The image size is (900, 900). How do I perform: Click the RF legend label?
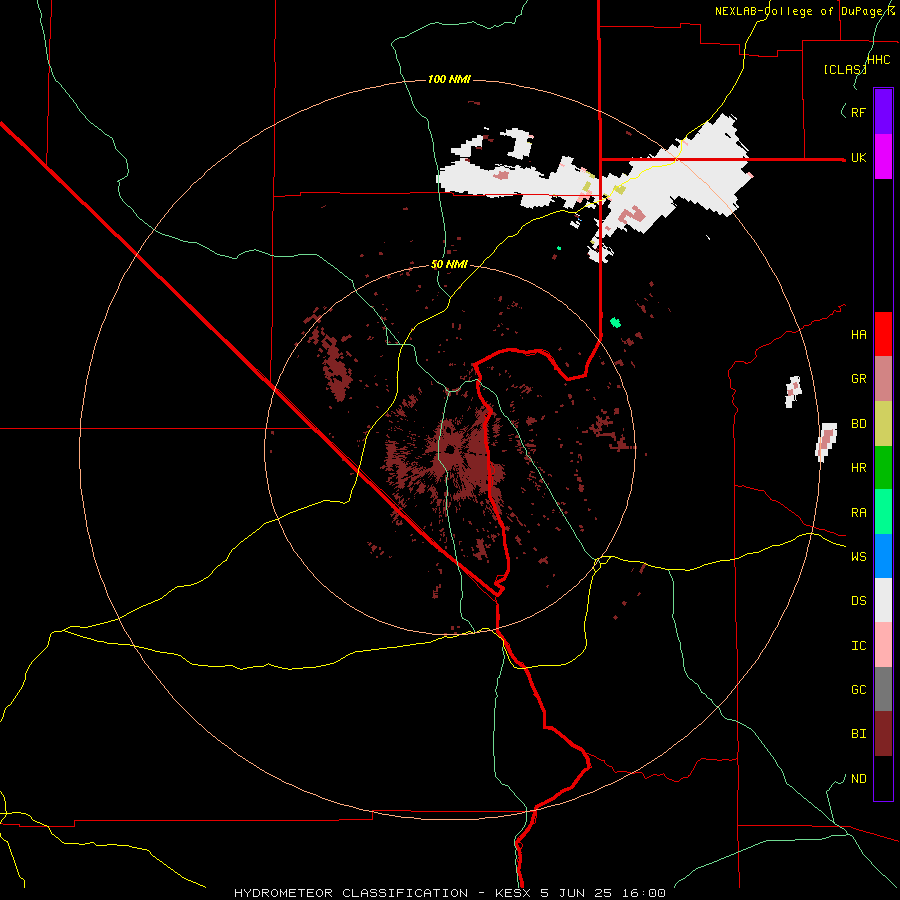coord(858,112)
